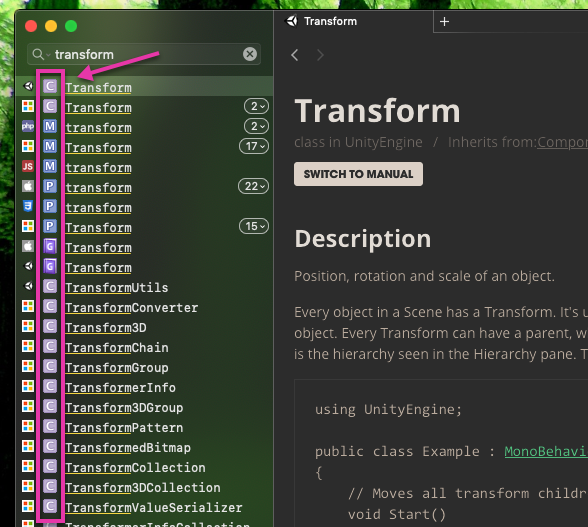
Task: Switch to the Transform tab
Action: (x=353, y=21)
